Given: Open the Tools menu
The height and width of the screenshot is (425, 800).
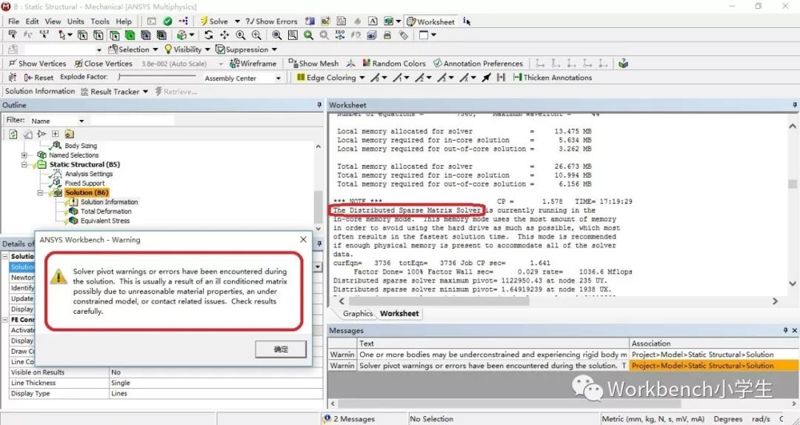Looking at the screenshot, I should pyautogui.click(x=100, y=21).
